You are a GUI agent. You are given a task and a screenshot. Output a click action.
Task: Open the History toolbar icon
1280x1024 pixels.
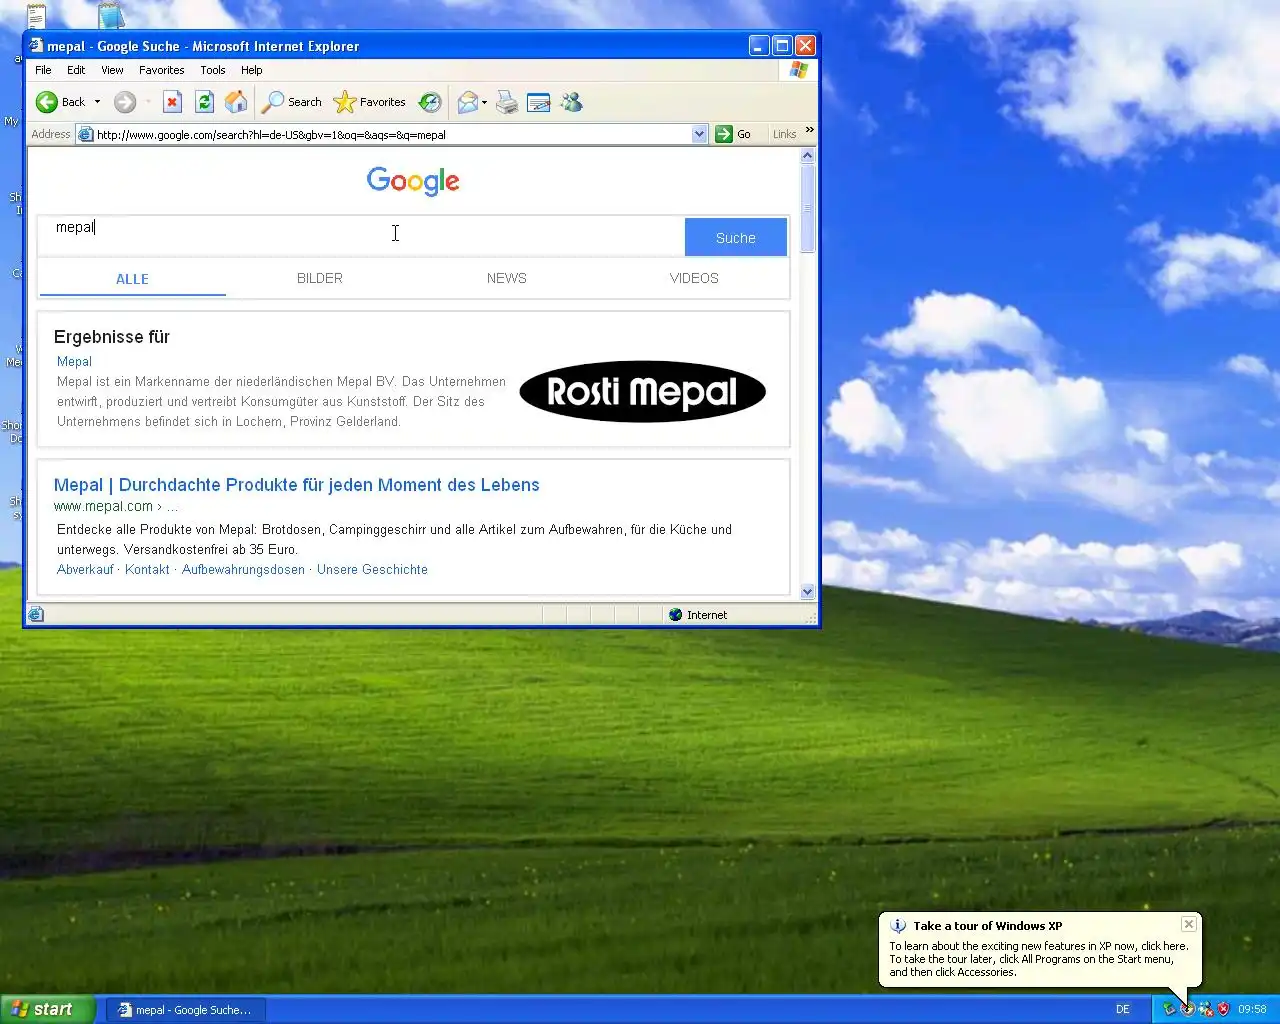point(430,102)
